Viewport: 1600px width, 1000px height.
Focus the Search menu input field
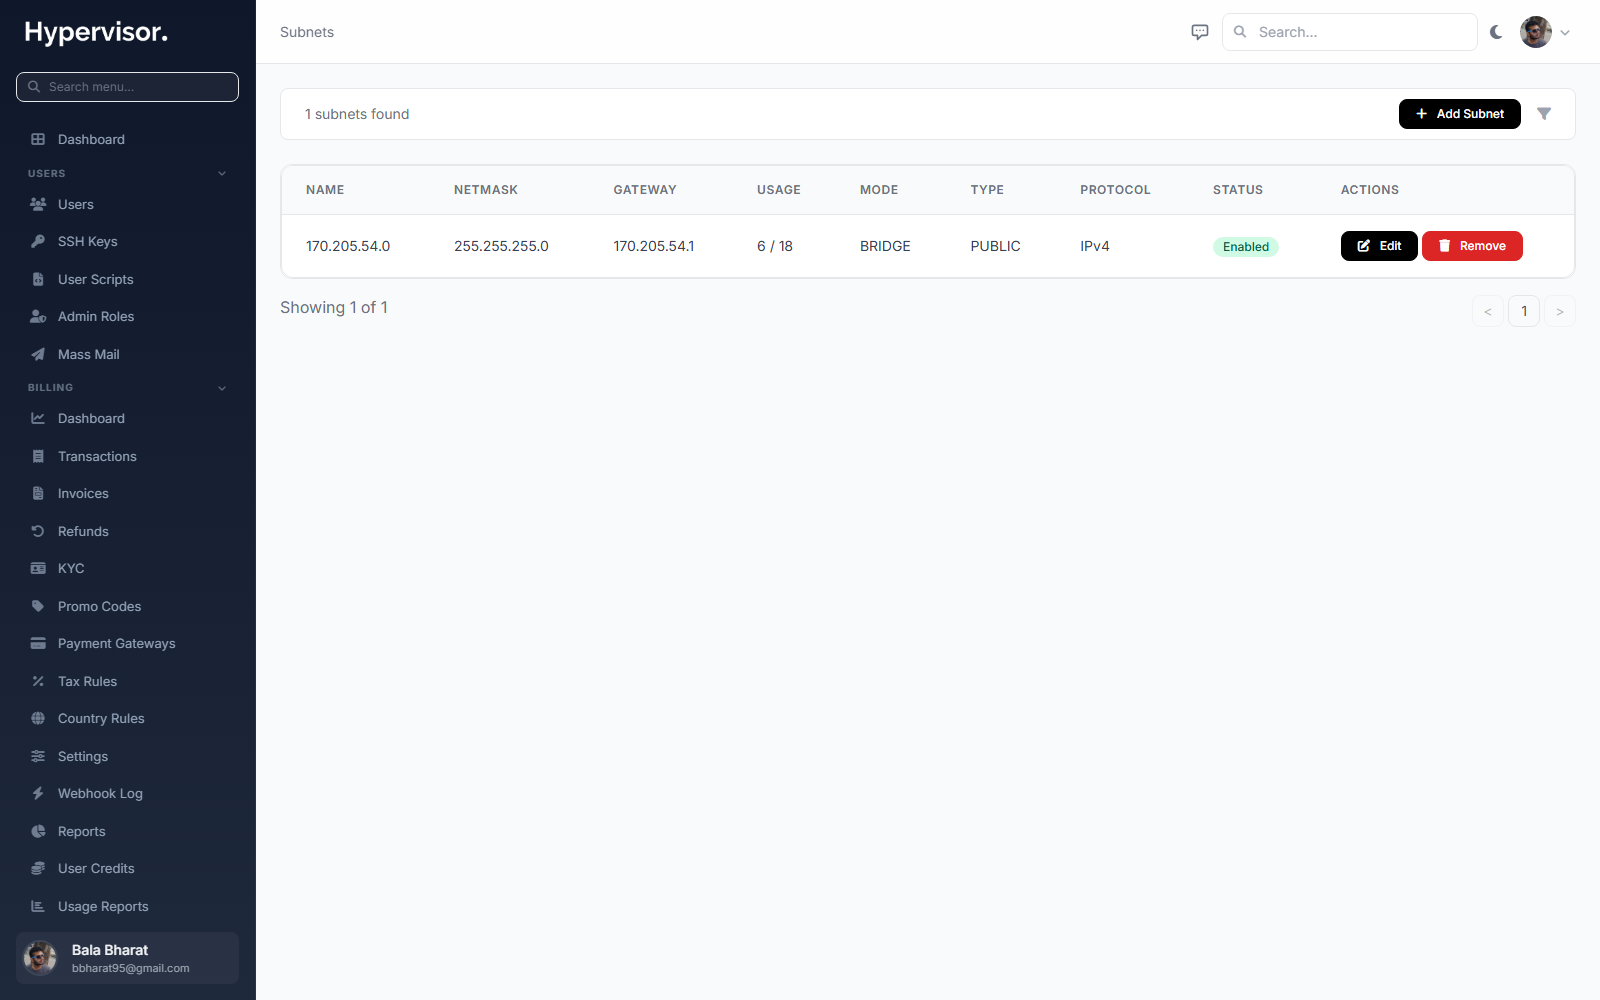click(128, 87)
